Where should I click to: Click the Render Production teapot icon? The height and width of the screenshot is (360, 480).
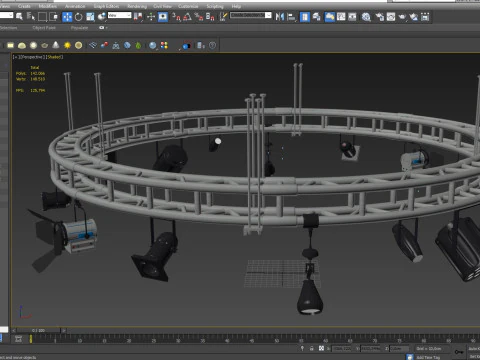click(x=402, y=17)
